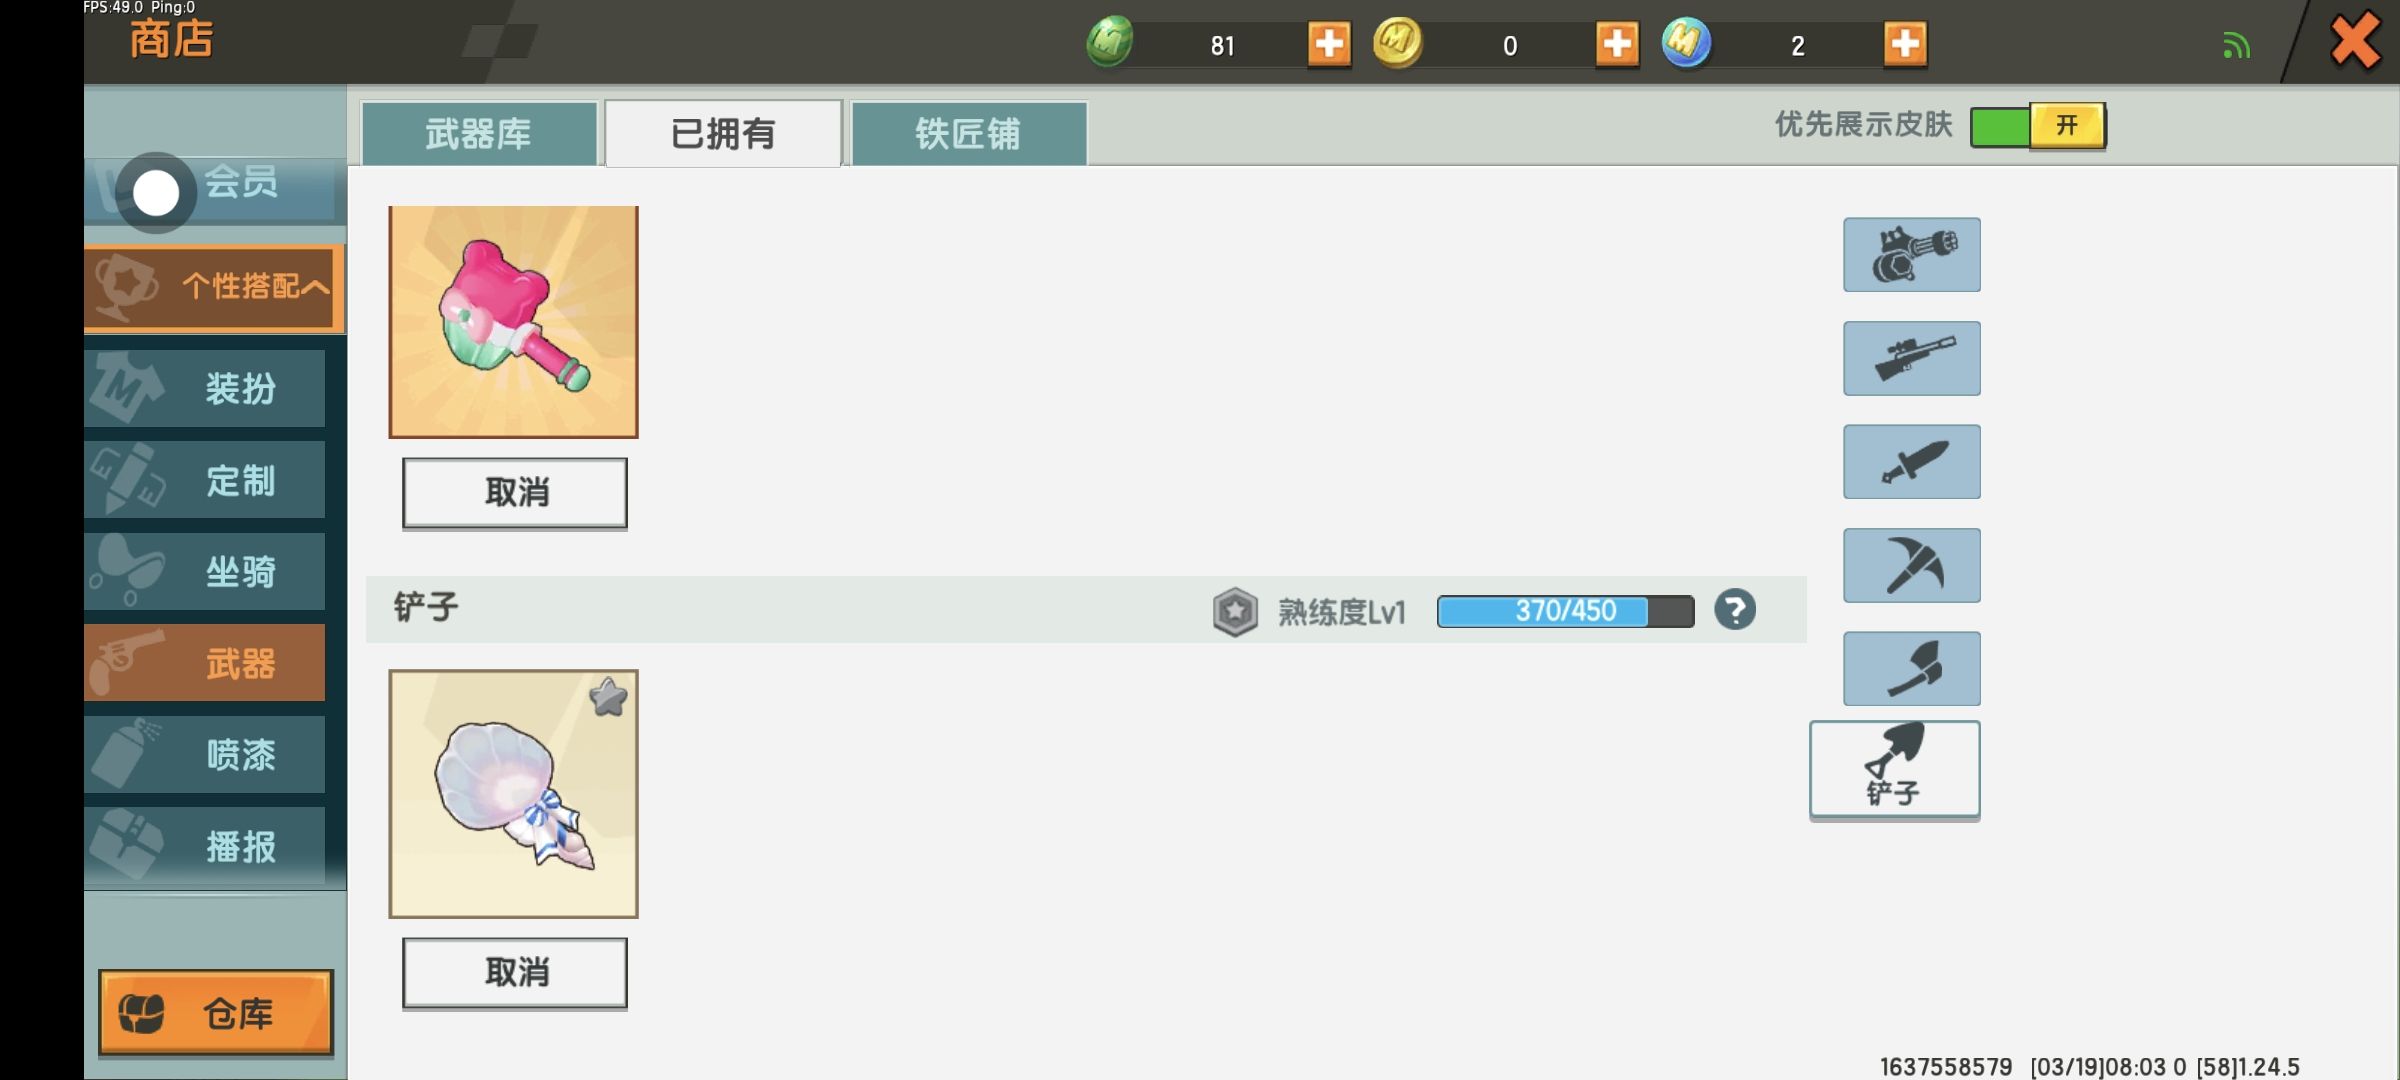
Task: Open the proficiency help question mark
Action: pyautogui.click(x=1734, y=609)
